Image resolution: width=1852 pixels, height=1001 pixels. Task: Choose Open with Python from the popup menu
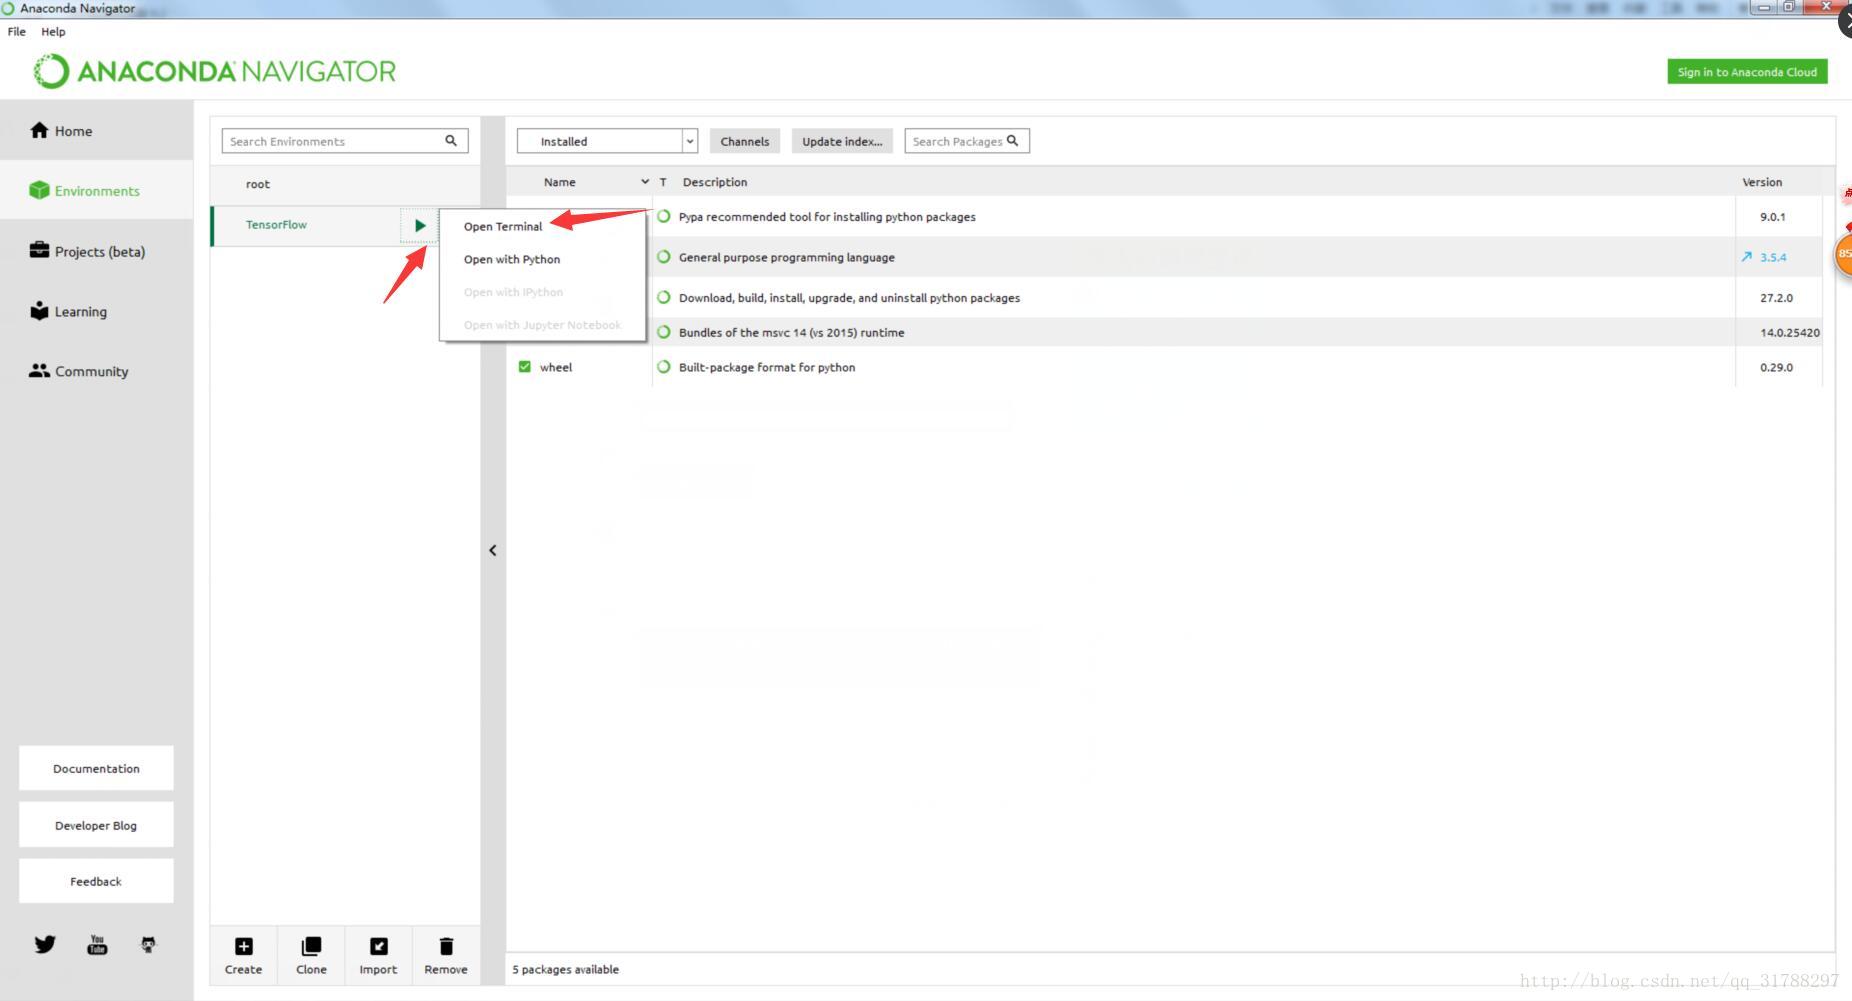[512, 259]
